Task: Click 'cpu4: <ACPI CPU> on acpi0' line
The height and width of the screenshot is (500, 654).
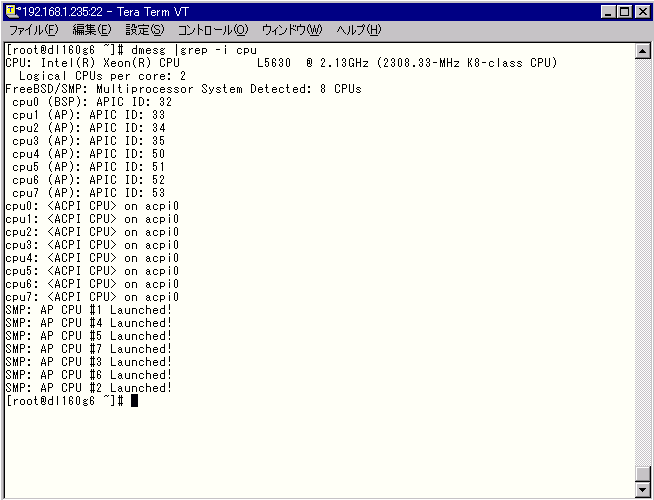Action: [x=92, y=258]
